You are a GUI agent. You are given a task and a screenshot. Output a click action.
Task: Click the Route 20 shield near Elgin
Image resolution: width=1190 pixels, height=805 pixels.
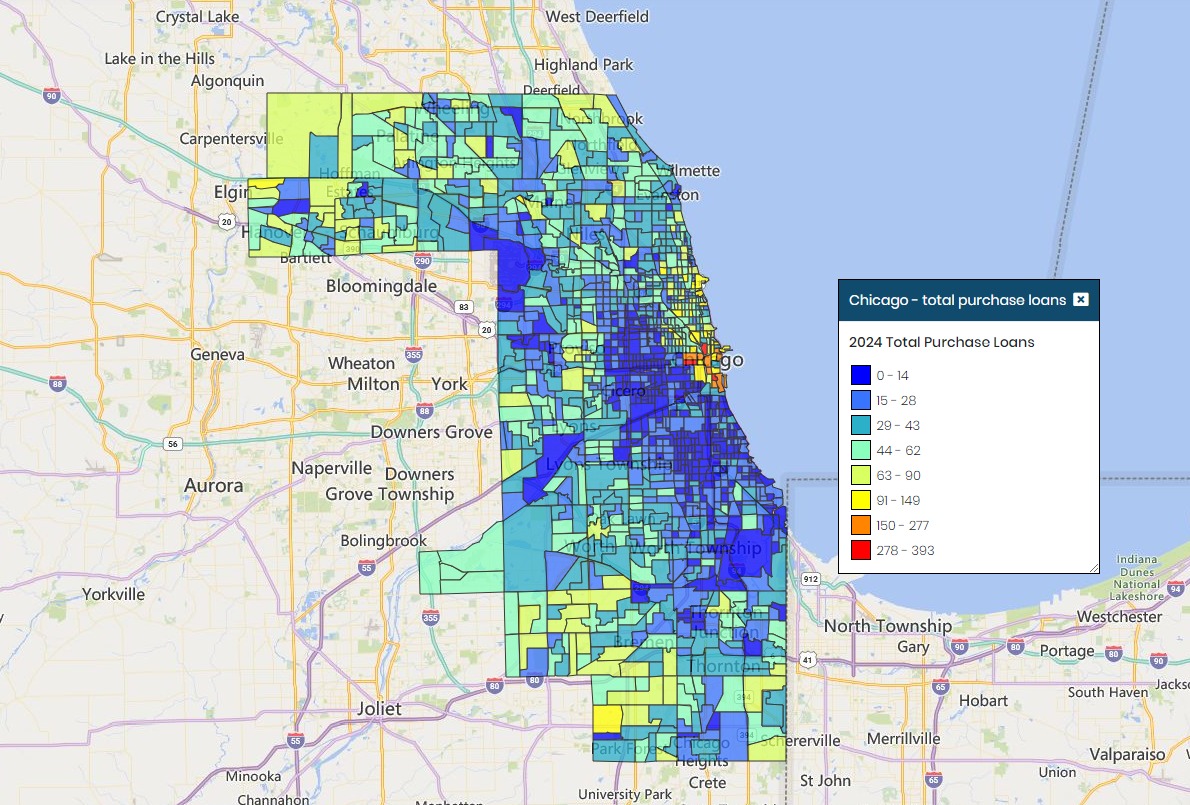[x=226, y=222]
